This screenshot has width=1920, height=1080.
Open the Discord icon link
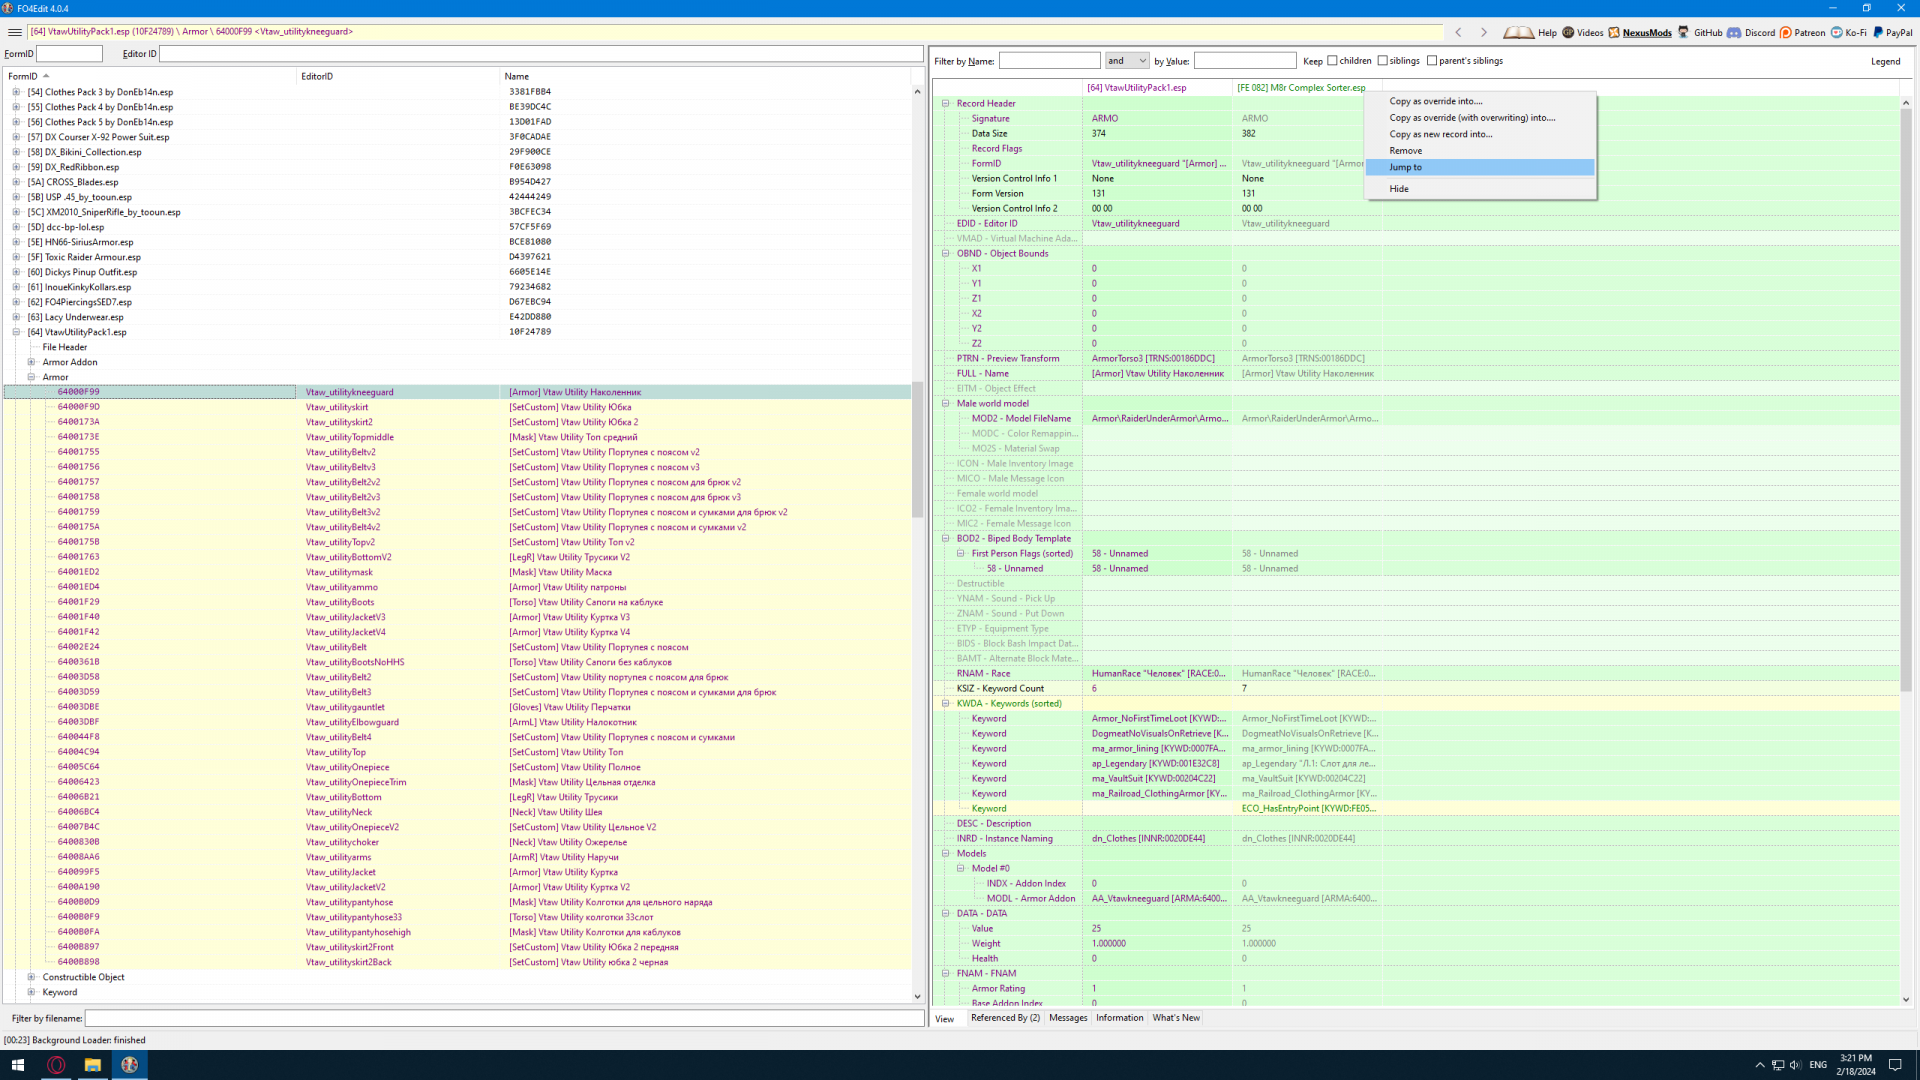[1734, 32]
